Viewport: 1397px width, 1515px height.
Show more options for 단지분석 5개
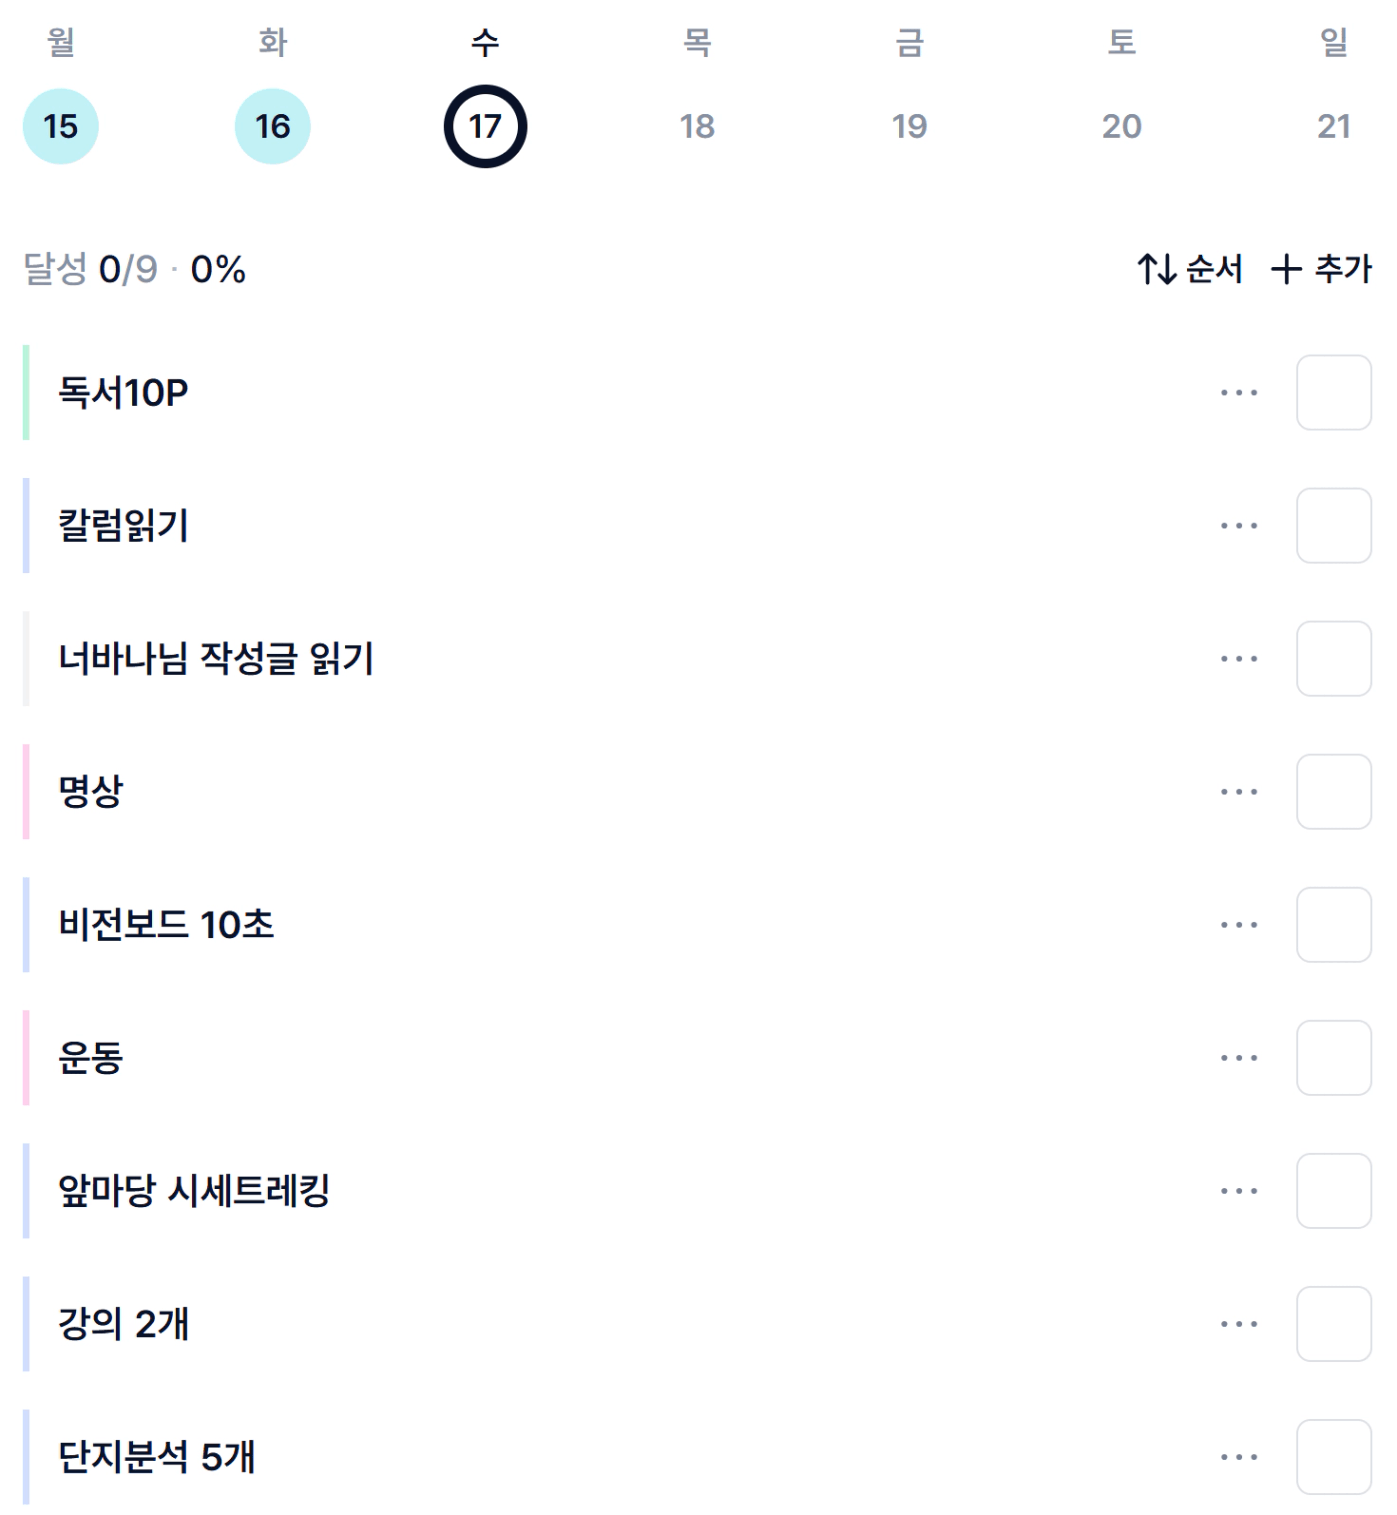(1238, 1457)
